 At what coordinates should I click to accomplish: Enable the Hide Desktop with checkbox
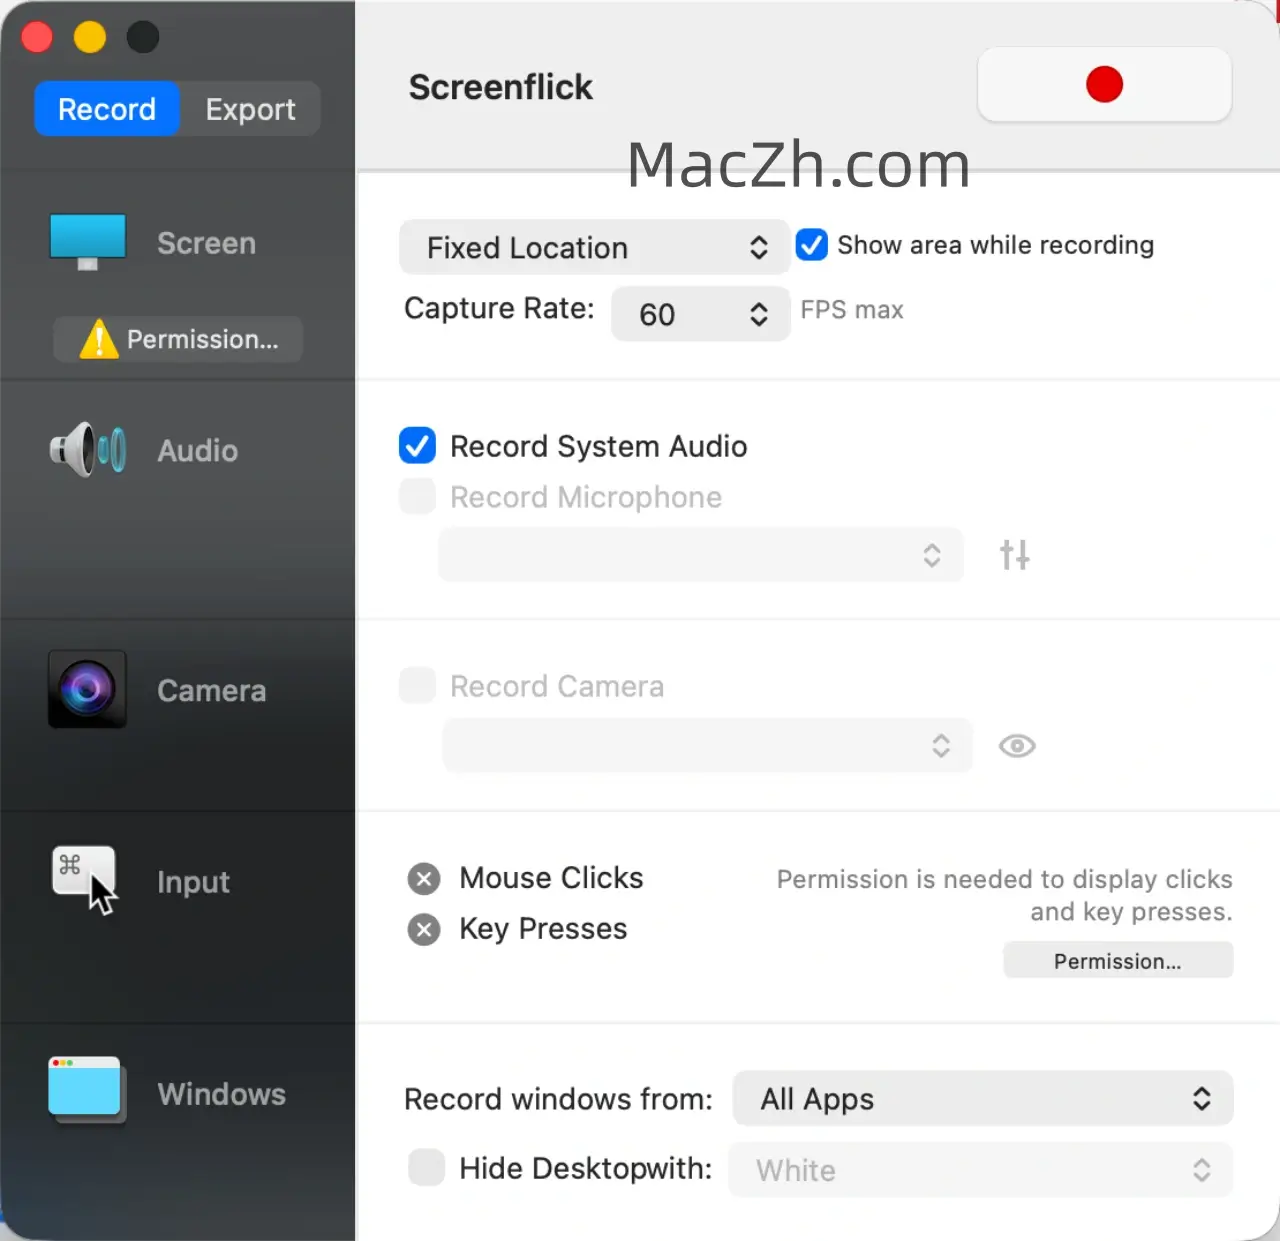click(427, 1167)
